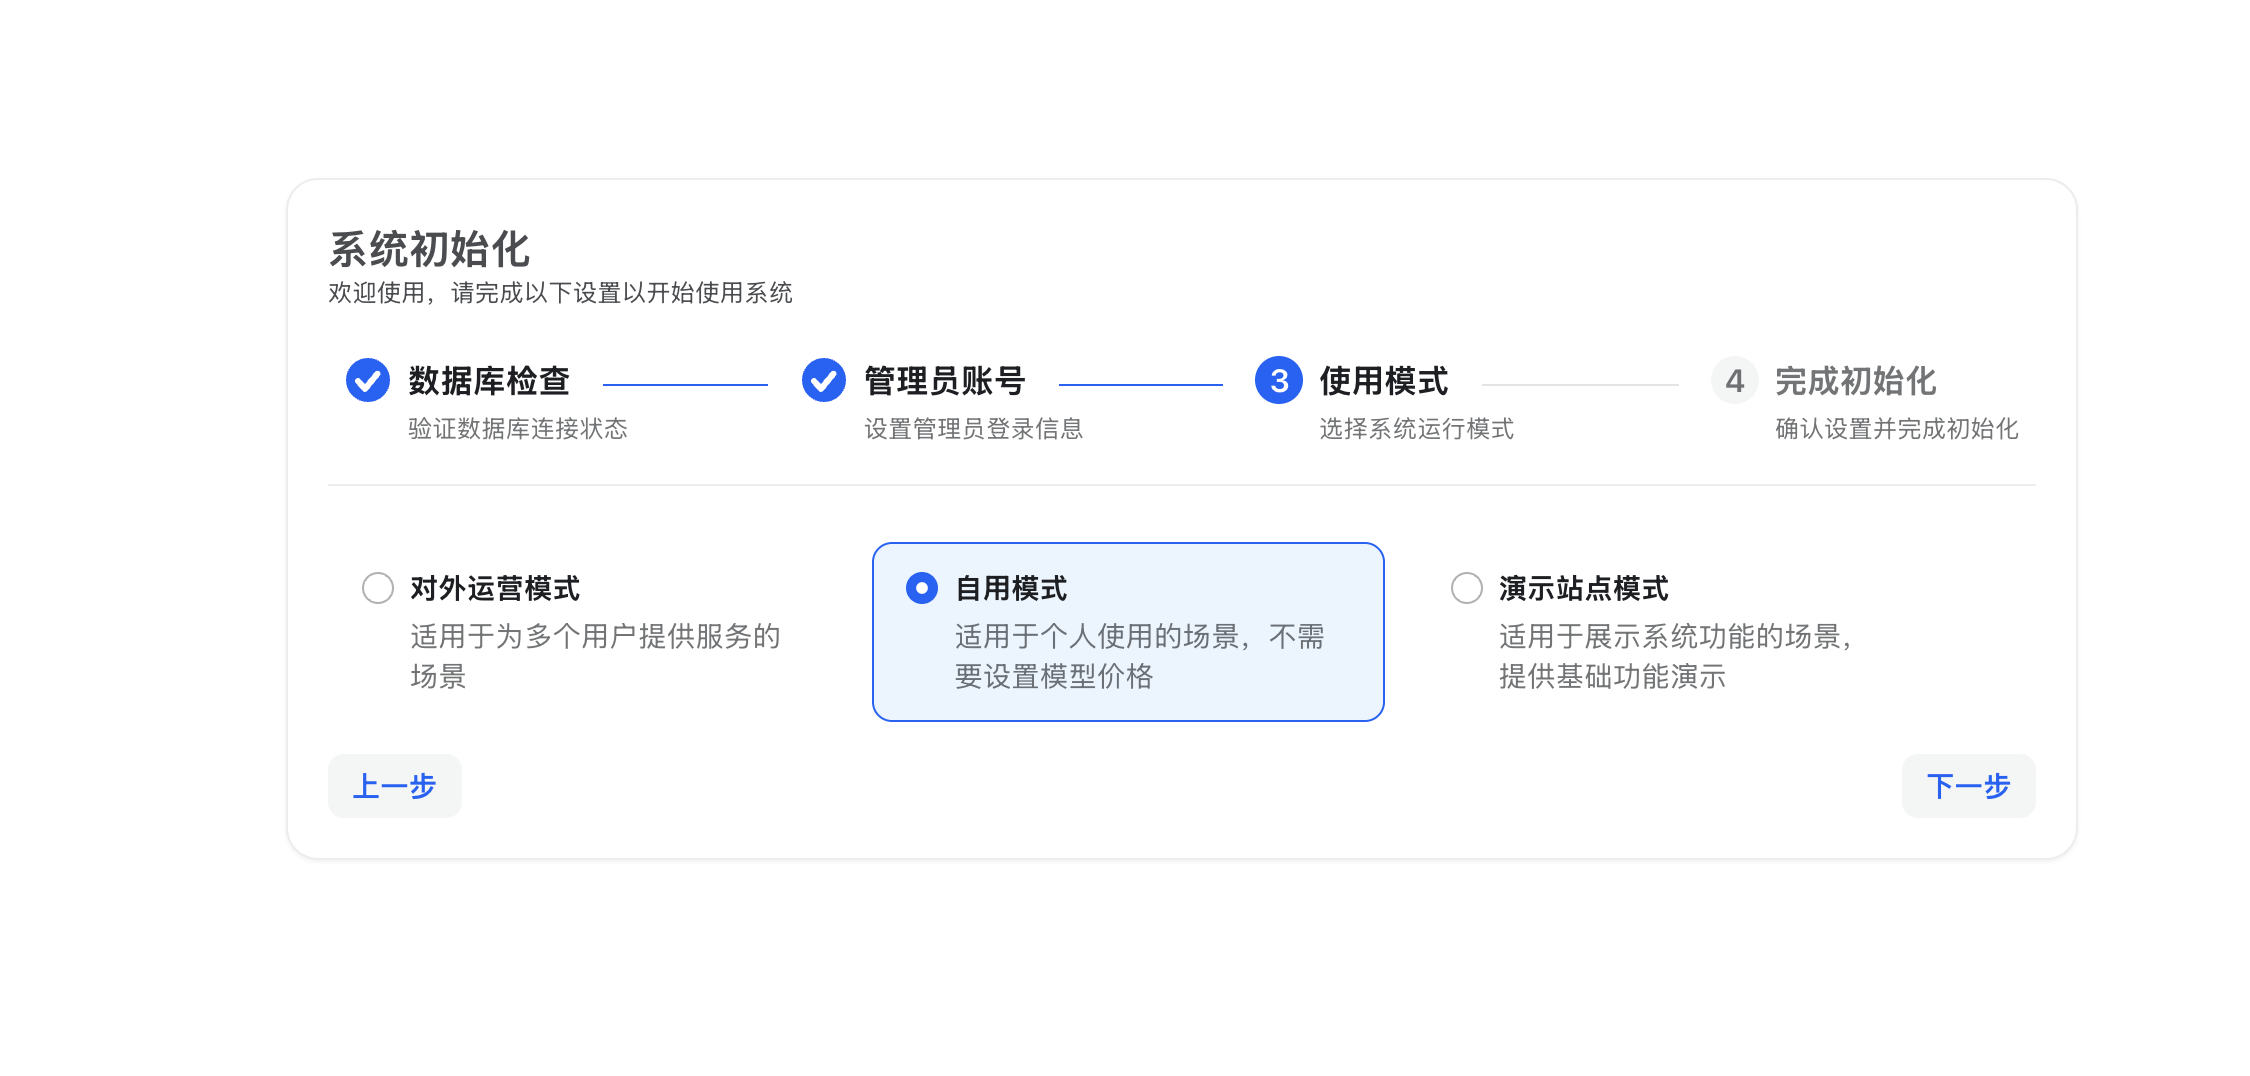
Task: Click the blue step 3 circle icon
Action: (x=1279, y=380)
